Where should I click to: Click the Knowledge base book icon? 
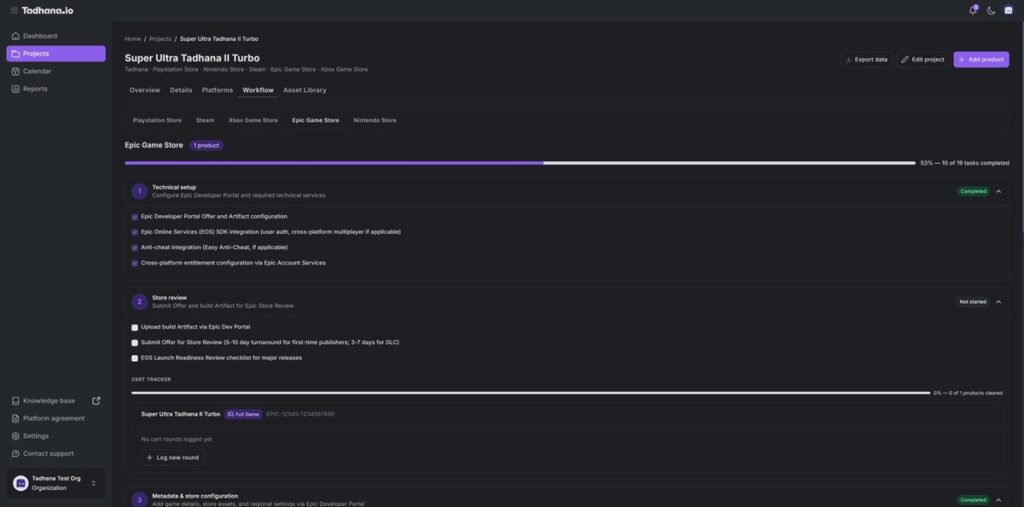16,401
